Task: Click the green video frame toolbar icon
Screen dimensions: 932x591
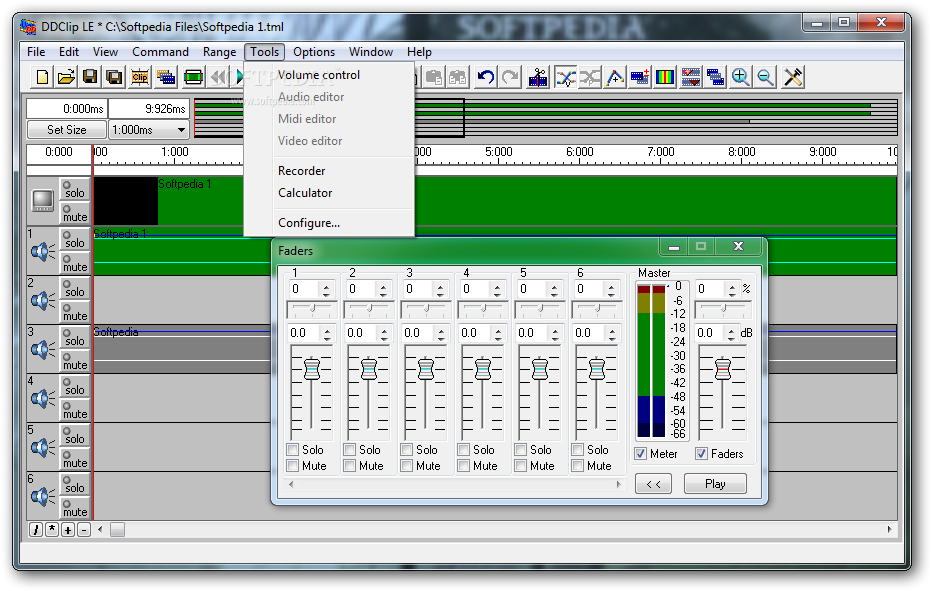Action: tap(193, 77)
